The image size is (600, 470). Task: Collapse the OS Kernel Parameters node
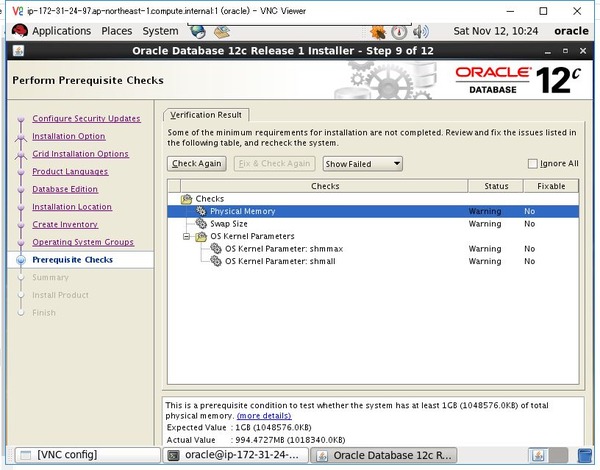[x=186, y=237]
